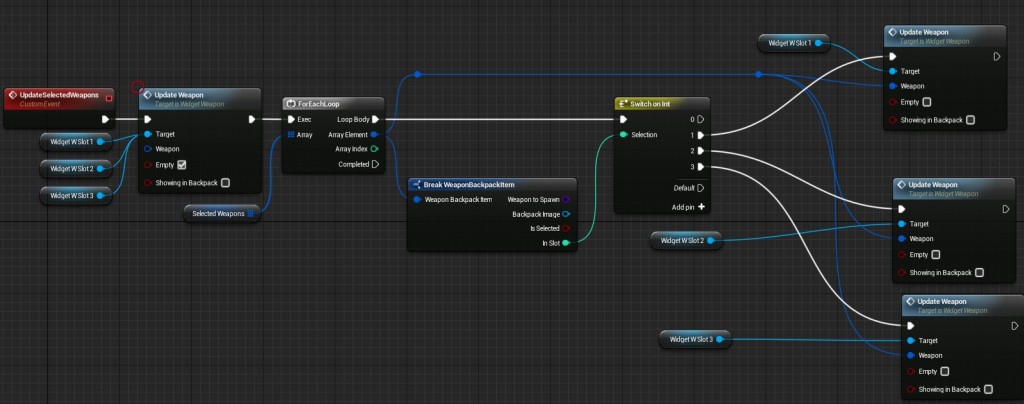Image resolution: width=1024 pixels, height=404 pixels.
Task: Click the Default exec pin on Switch on Int
Action: [x=701, y=188]
